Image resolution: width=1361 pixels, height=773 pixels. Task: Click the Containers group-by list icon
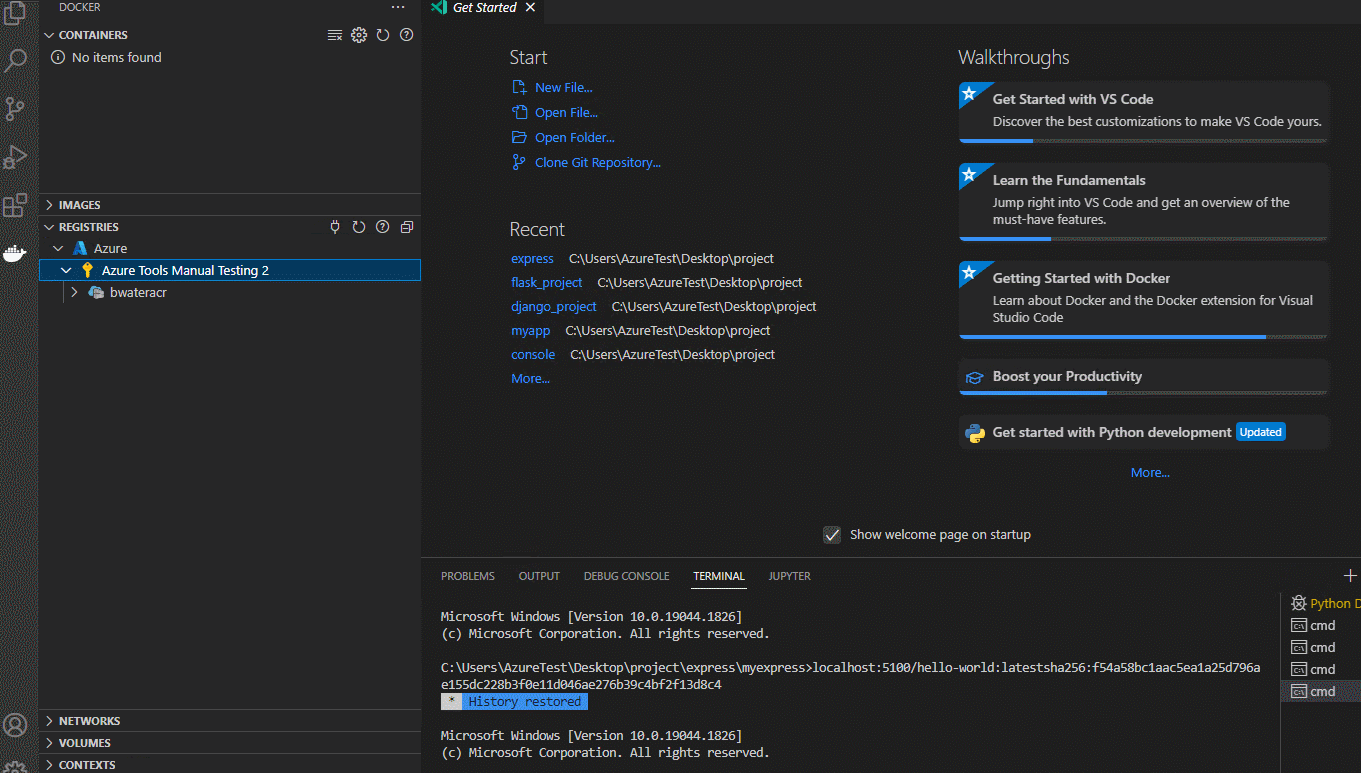click(x=335, y=35)
